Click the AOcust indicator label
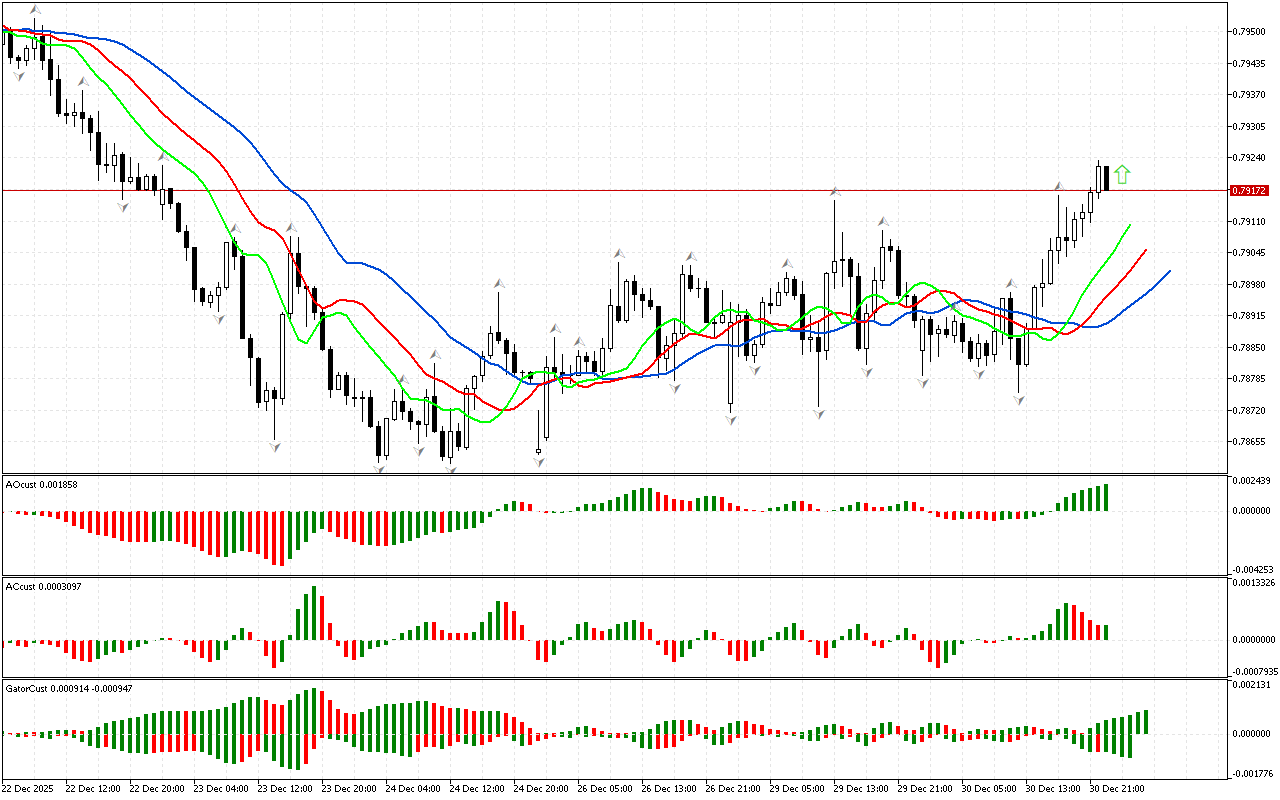The width and height of the screenshot is (1280, 800). click(x=41, y=485)
